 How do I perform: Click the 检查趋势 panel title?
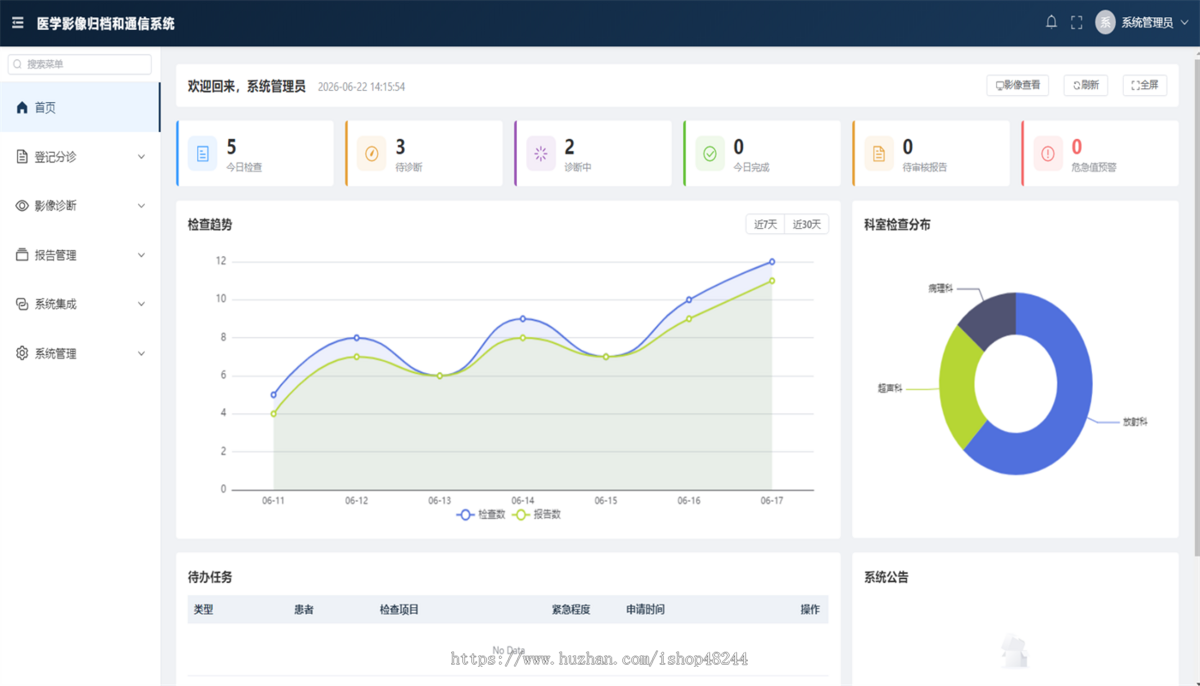[x=210, y=225]
